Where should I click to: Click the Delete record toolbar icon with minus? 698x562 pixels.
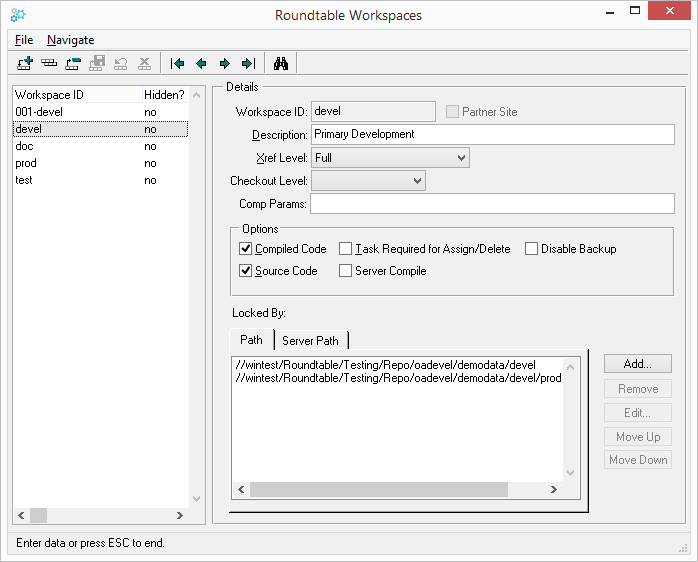click(x=73, y=64)
